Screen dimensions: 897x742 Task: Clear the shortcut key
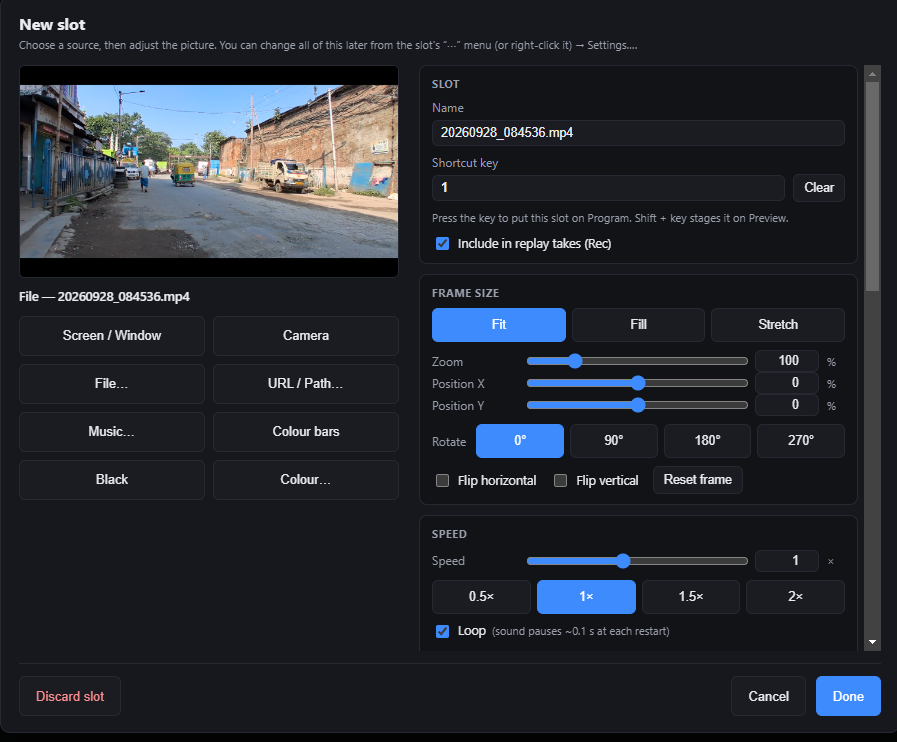[819, 188]
